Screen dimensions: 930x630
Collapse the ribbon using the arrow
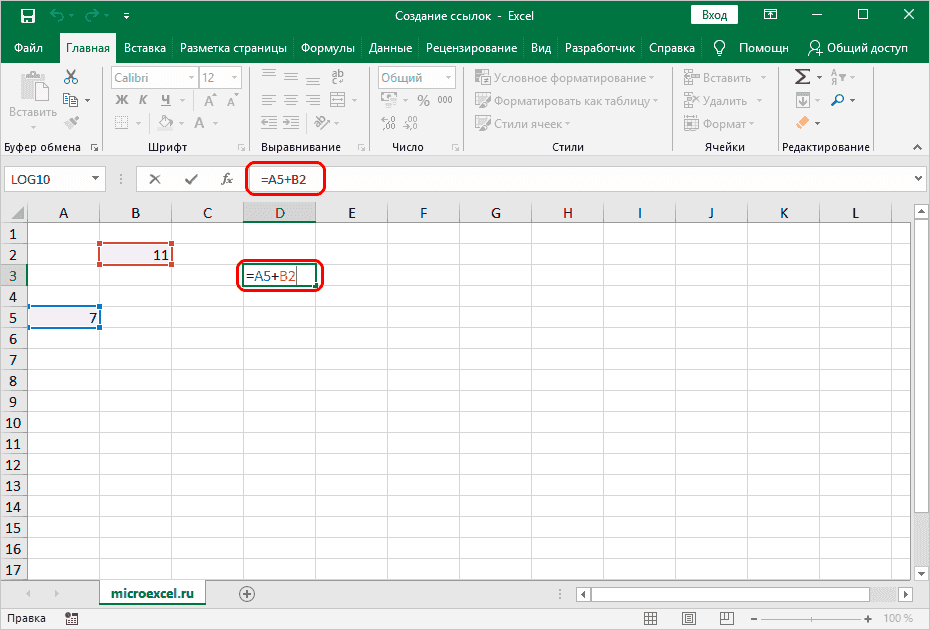click(x=917, y=147)
